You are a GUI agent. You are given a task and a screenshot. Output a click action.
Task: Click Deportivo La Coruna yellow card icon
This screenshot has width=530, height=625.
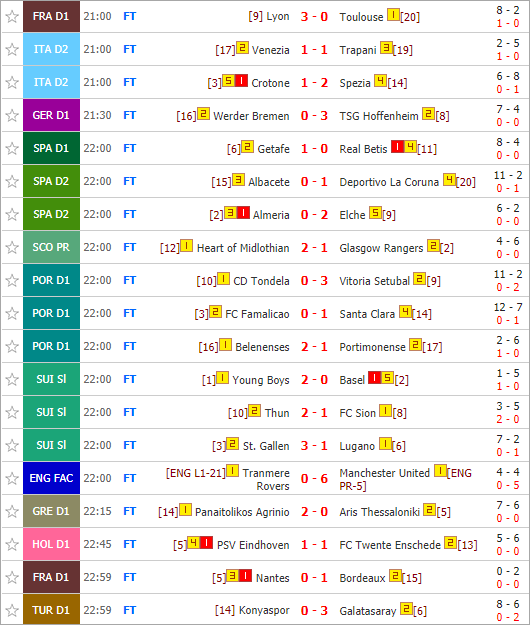[449, 179]
